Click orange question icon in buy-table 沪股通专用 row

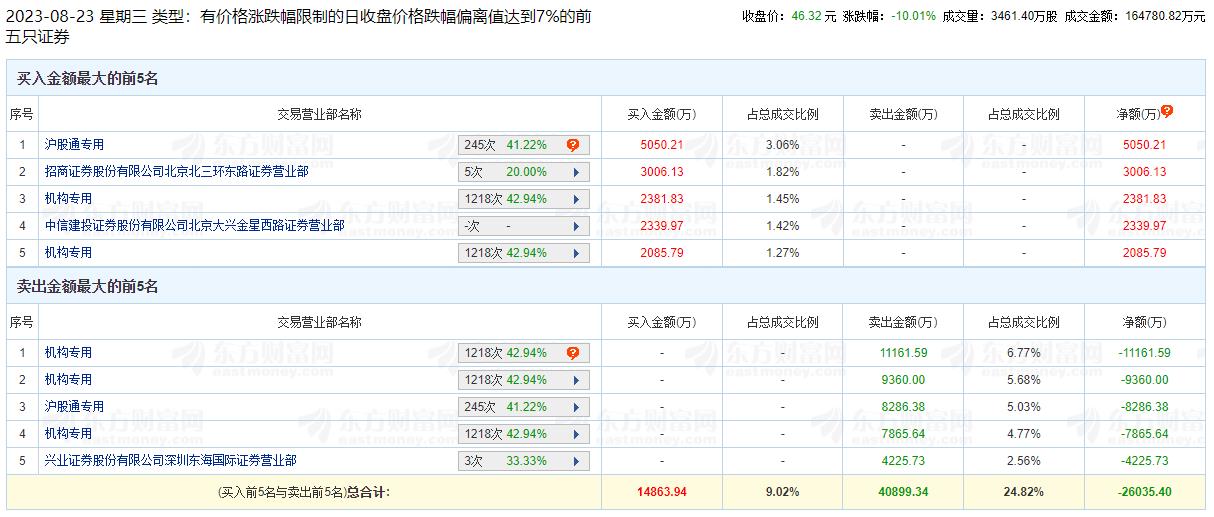tap(573, 145)
